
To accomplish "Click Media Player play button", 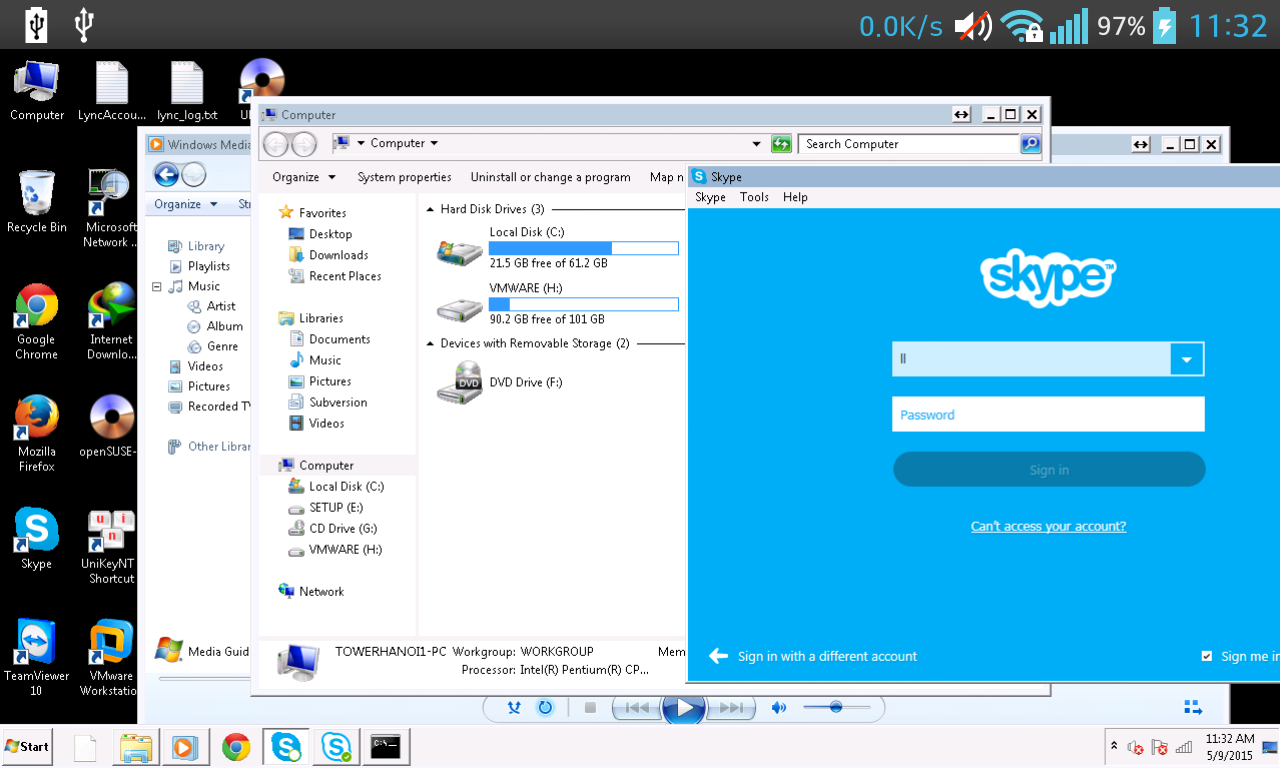I will pyautogui.click(x=684, y=708).
